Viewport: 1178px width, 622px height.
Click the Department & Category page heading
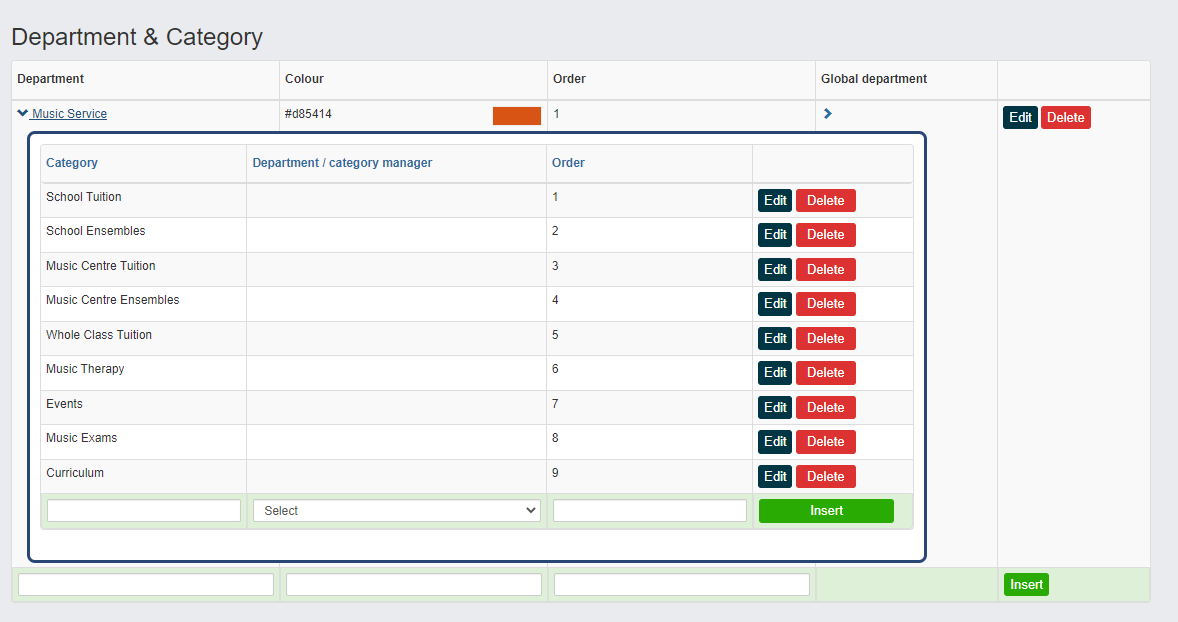(x=137, y=37)
